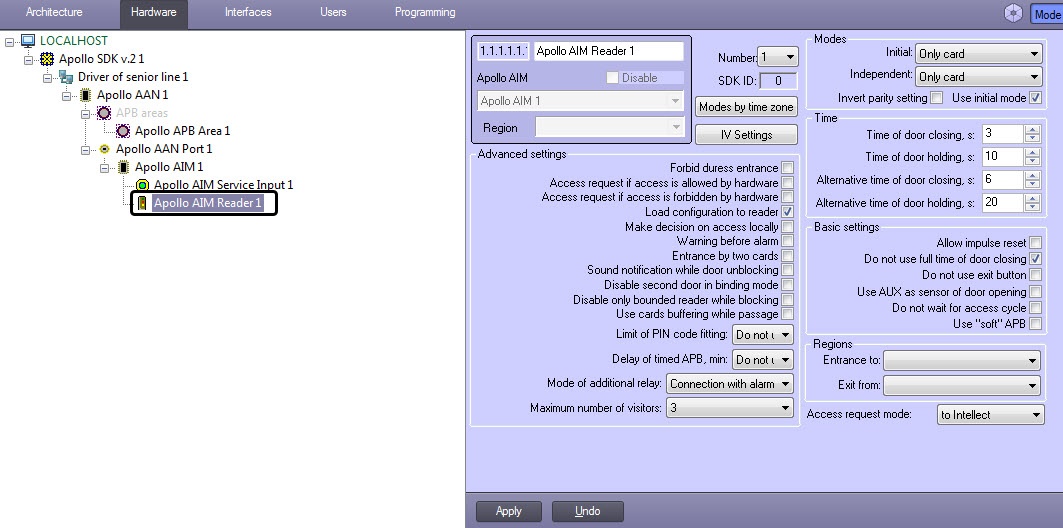Open the Initial mode dropdown
The width and height of the screenshot is (1063, 528).
(978, 54)
